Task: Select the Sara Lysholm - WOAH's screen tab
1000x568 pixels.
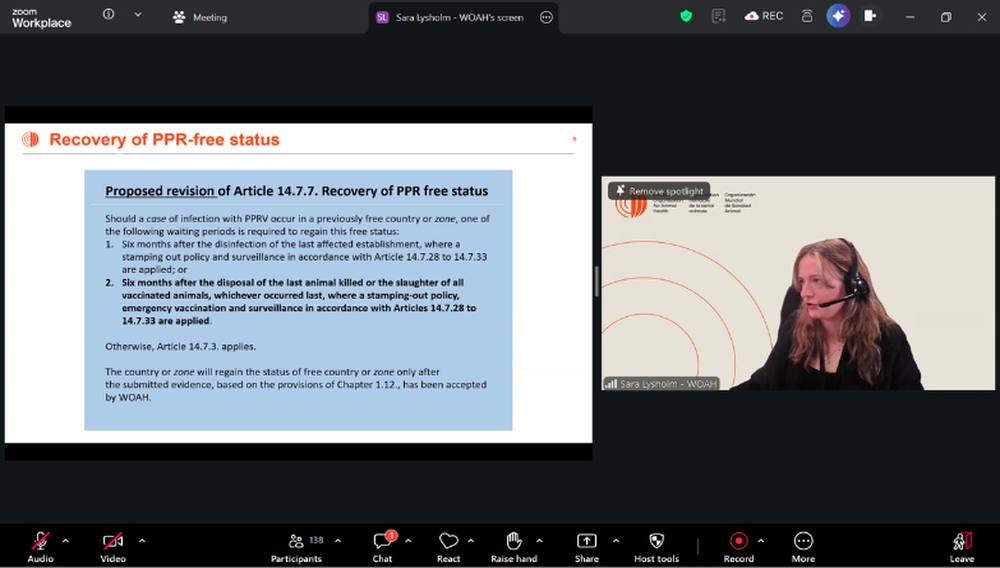Action: (450, 17)
